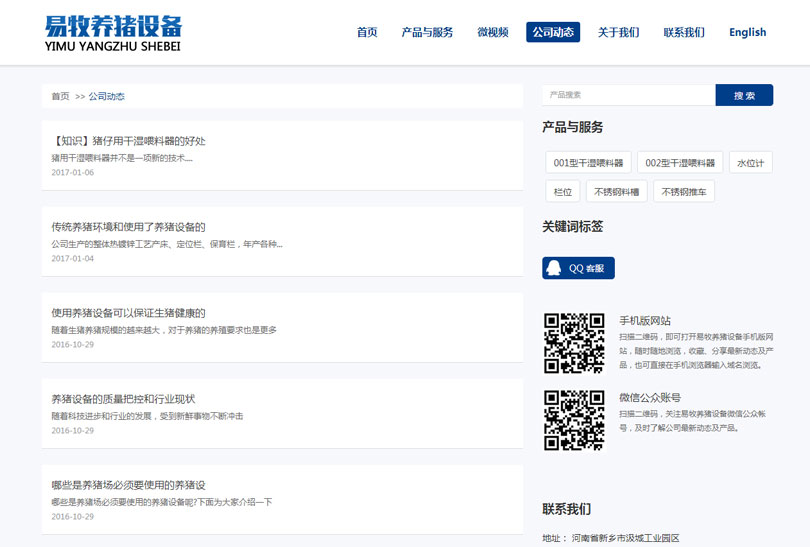Click the 首页 breadcrumb link
This screenshot has height=547, width=810.
point(60,97)
